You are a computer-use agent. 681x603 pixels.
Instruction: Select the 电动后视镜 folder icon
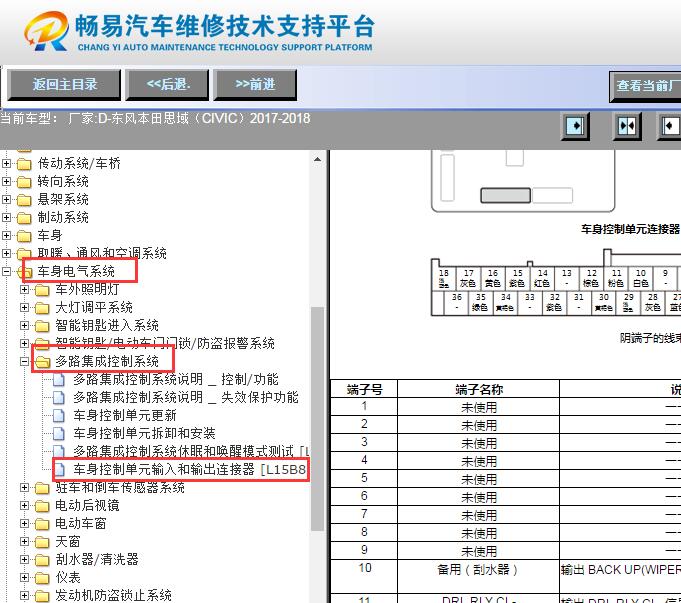pos(42,506)
